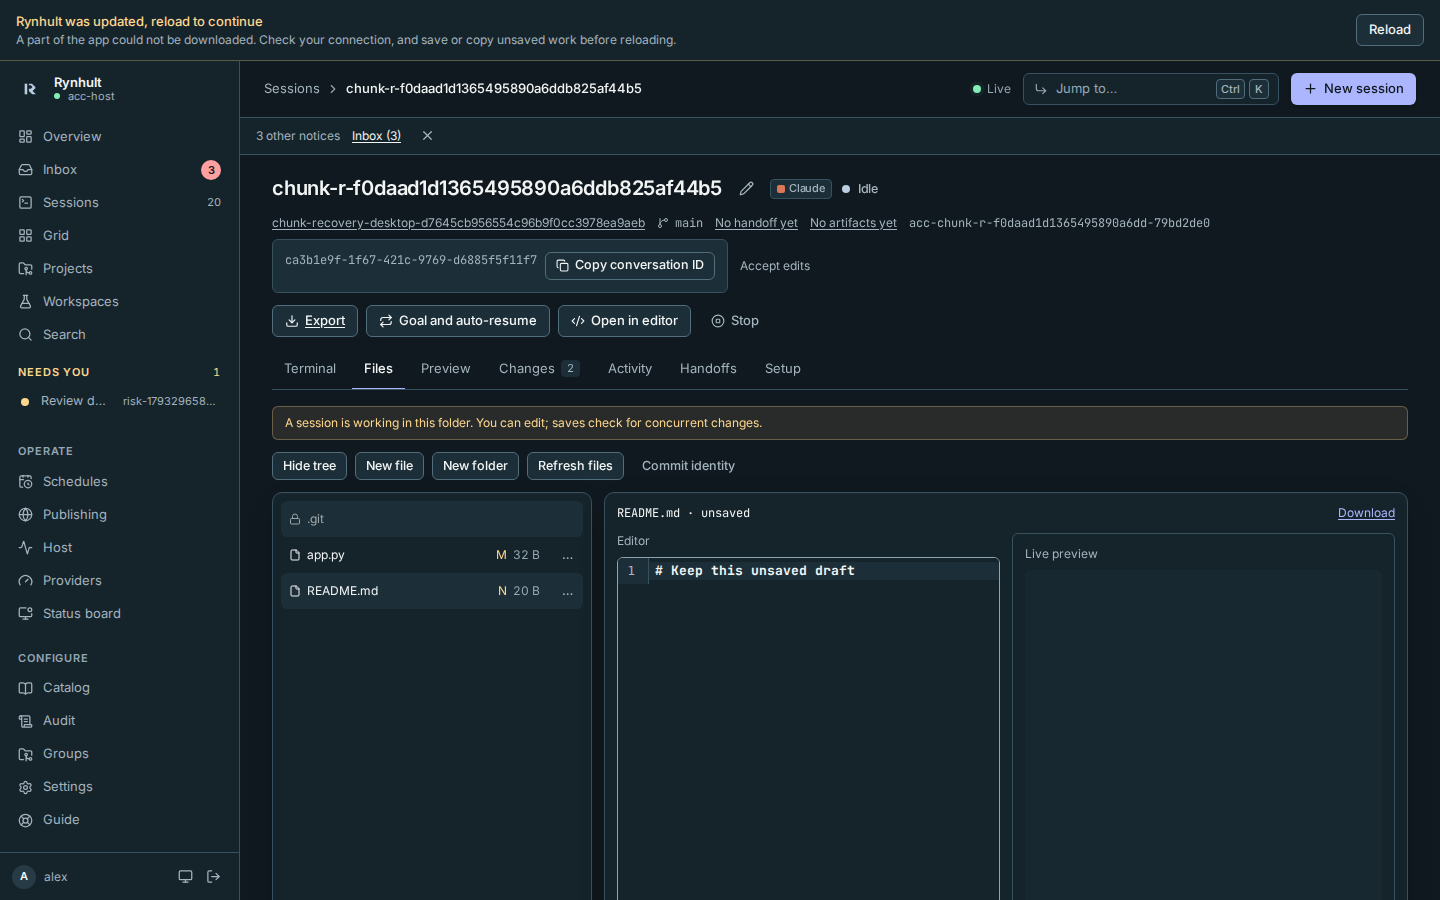Click the Reload button in the update banner
This screenshot has width=1440, height=900.
[x=1390, y=30]
